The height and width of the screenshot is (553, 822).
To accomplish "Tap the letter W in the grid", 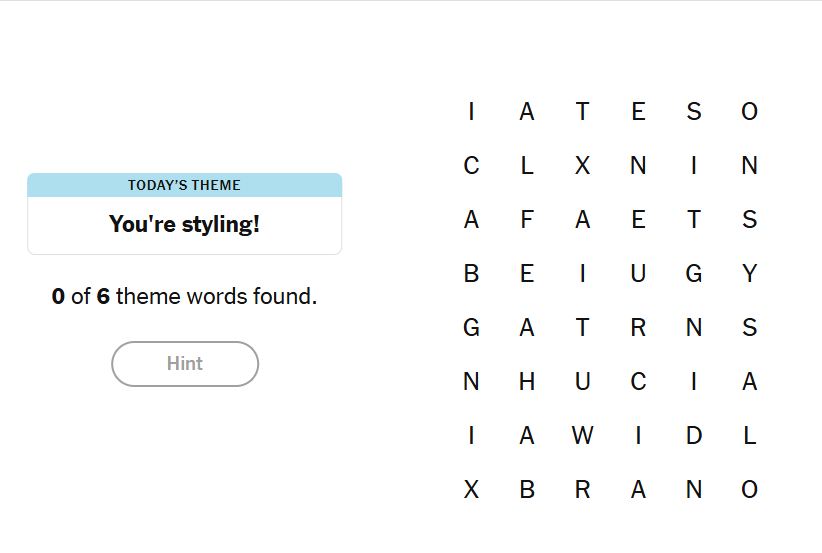I will click(583, 436).
